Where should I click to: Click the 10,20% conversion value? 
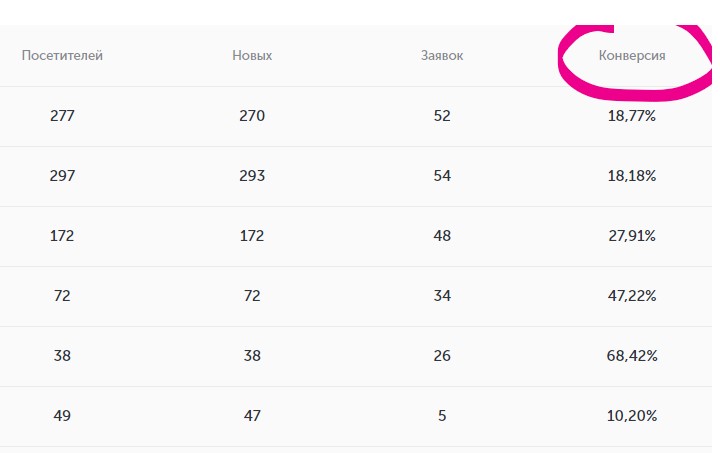pos(632,416)
